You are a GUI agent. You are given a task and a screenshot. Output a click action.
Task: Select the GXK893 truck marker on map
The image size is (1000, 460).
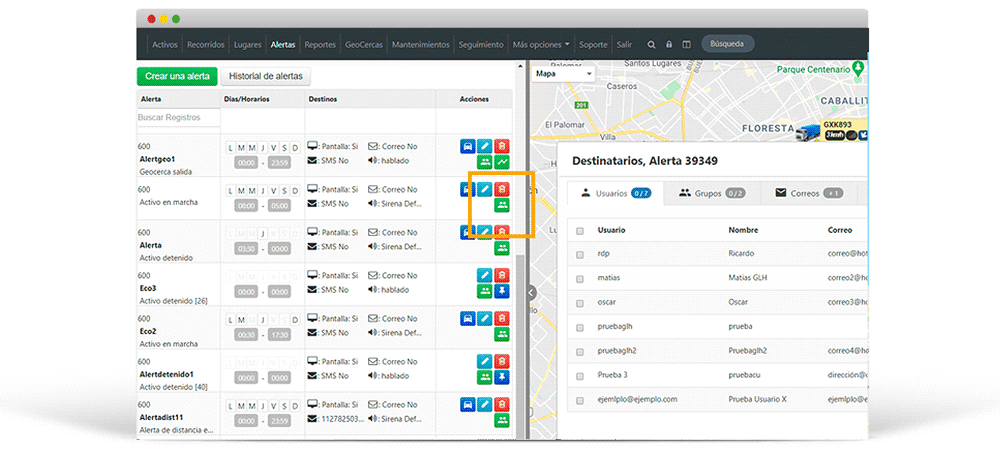pyautogui.click(x=808, y=132)
